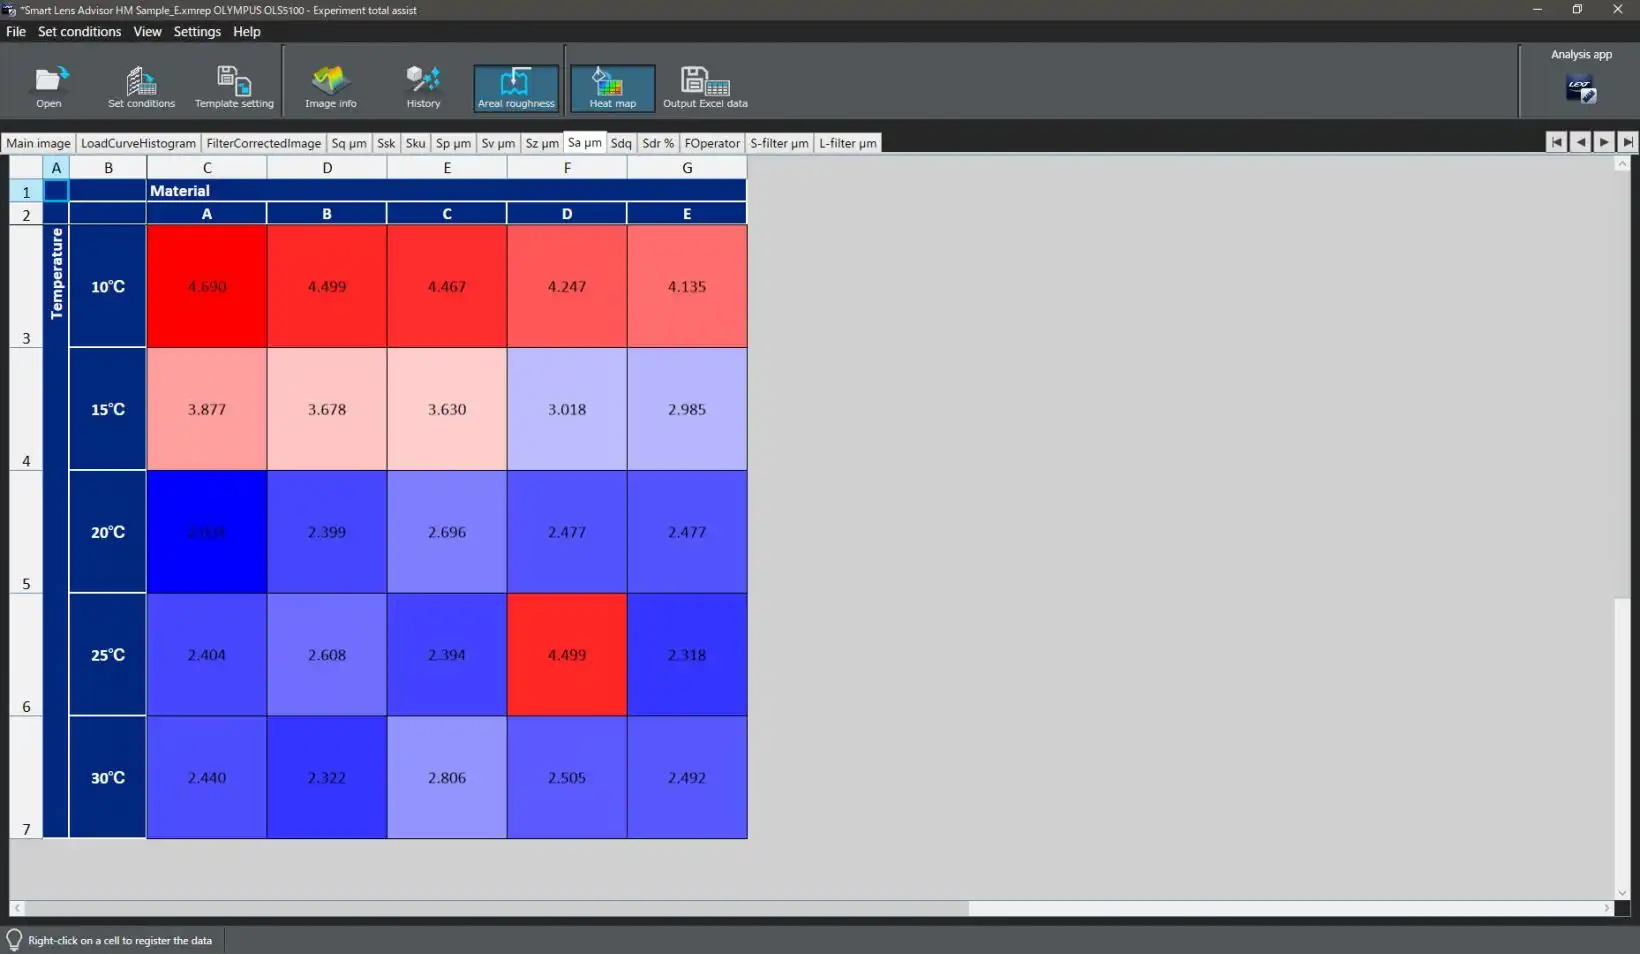1640x954 pixels.
Task: Open the Set conditions menu
Action: 79,32
